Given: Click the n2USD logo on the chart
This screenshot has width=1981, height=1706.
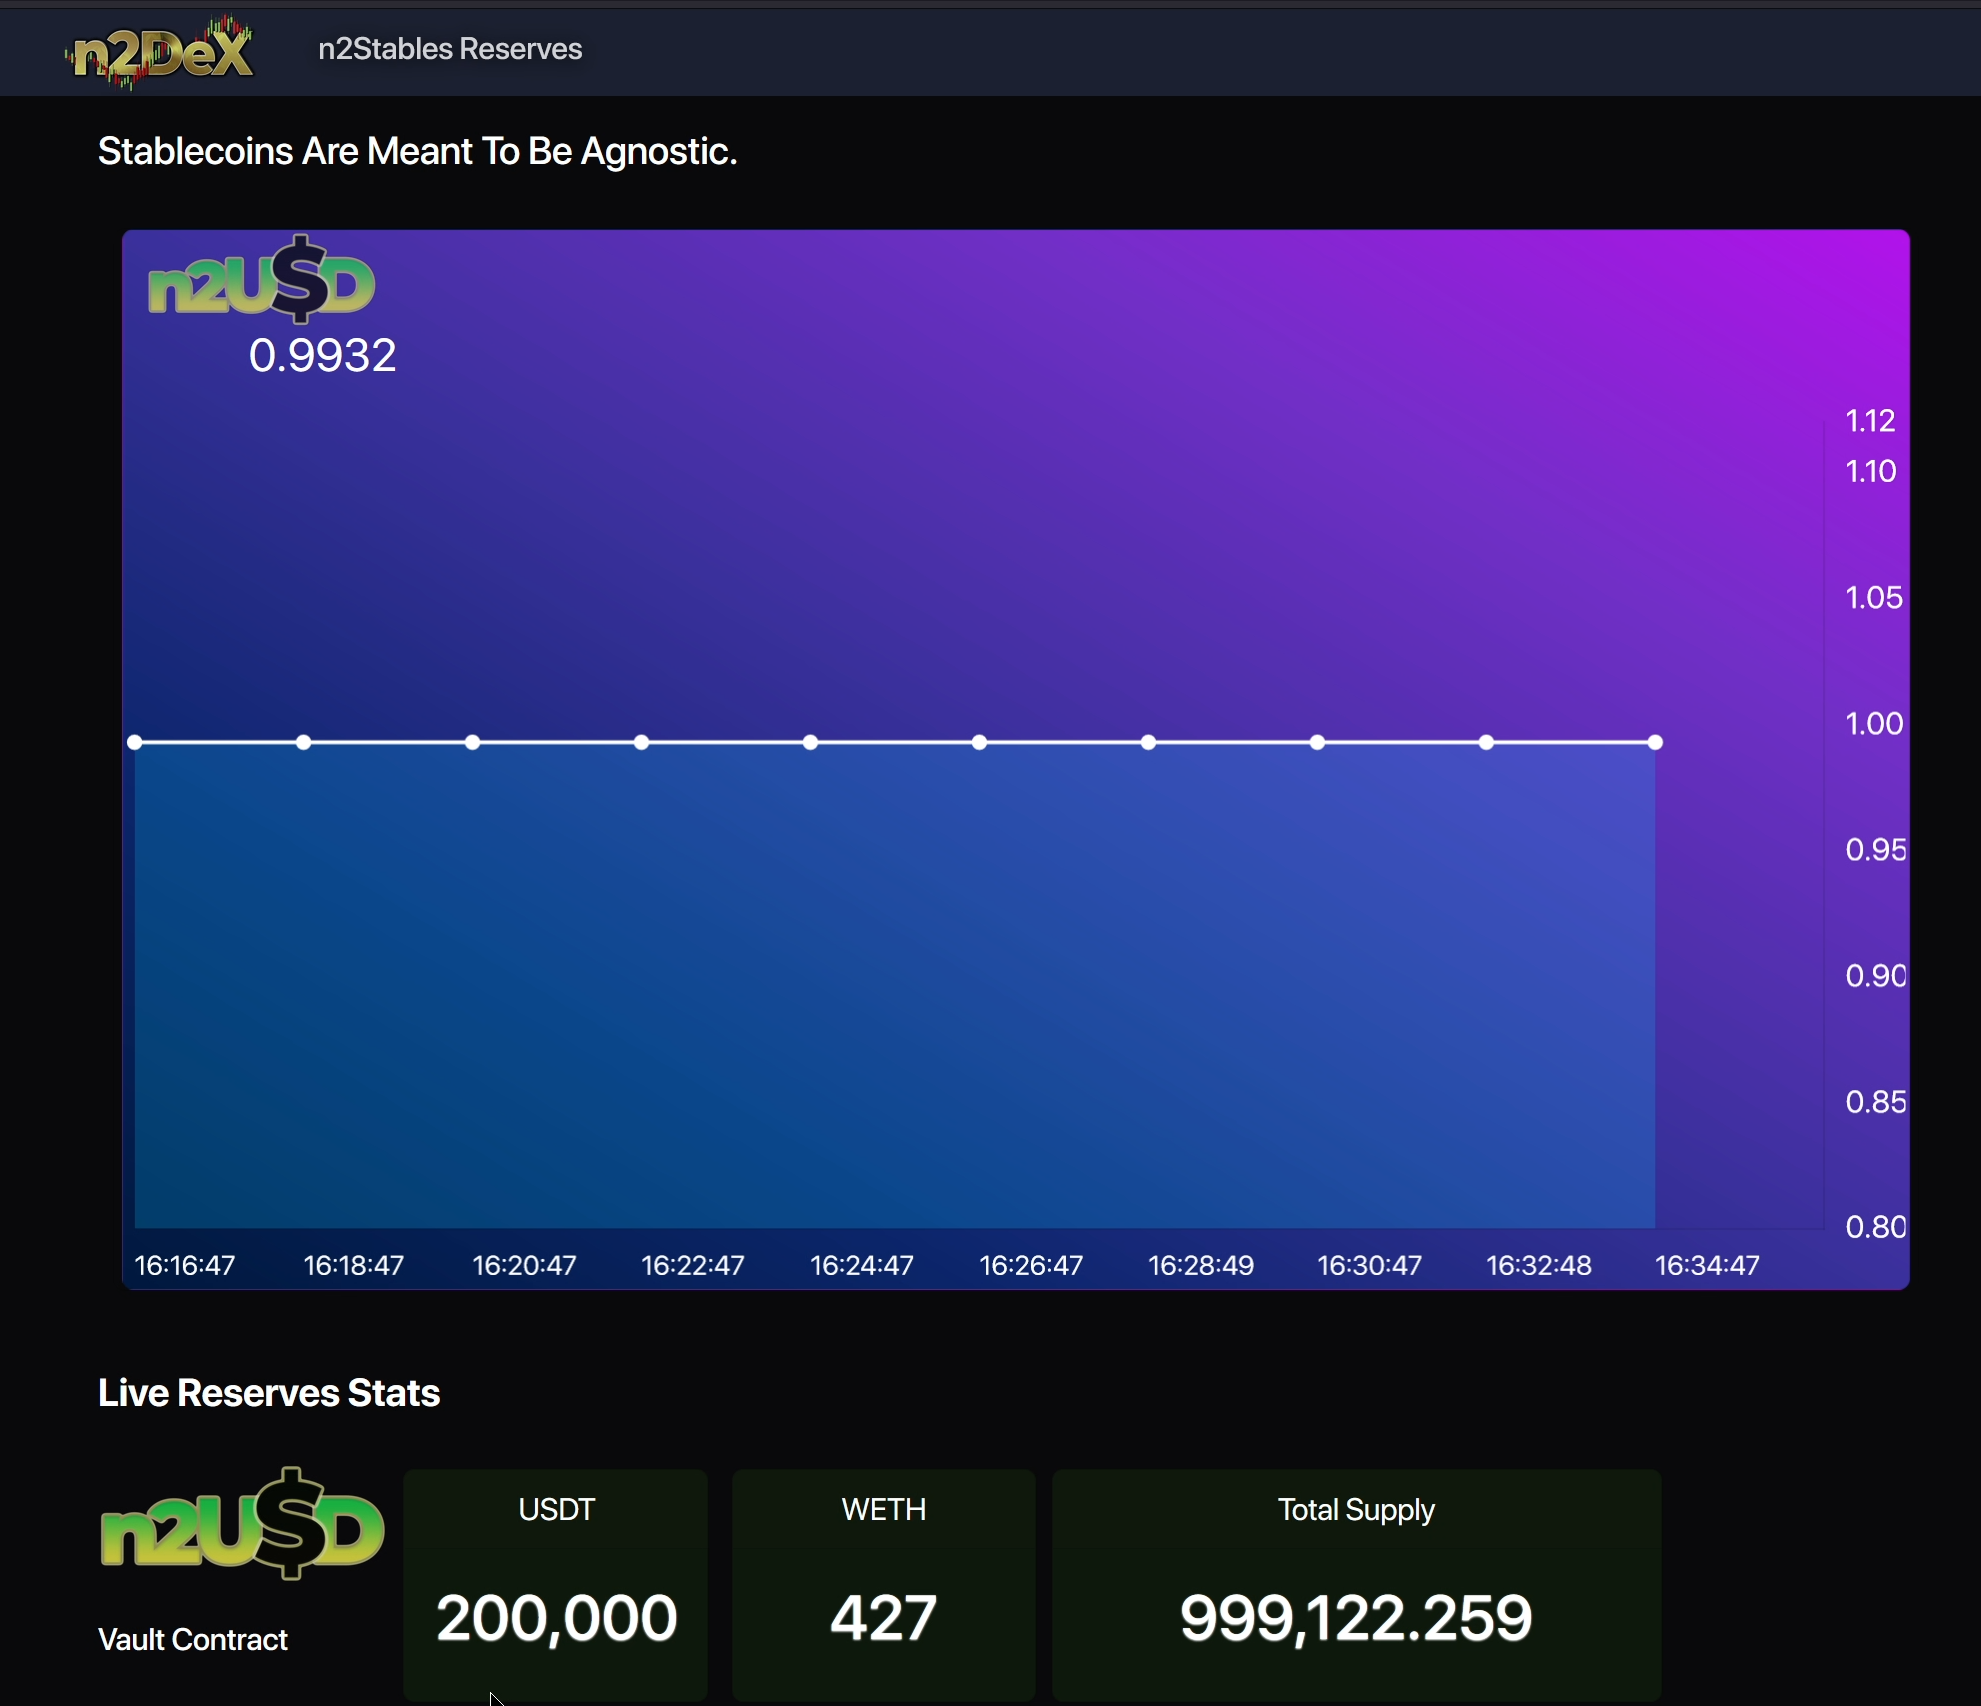Looking at the screenshot, I should tap(261, 281).
